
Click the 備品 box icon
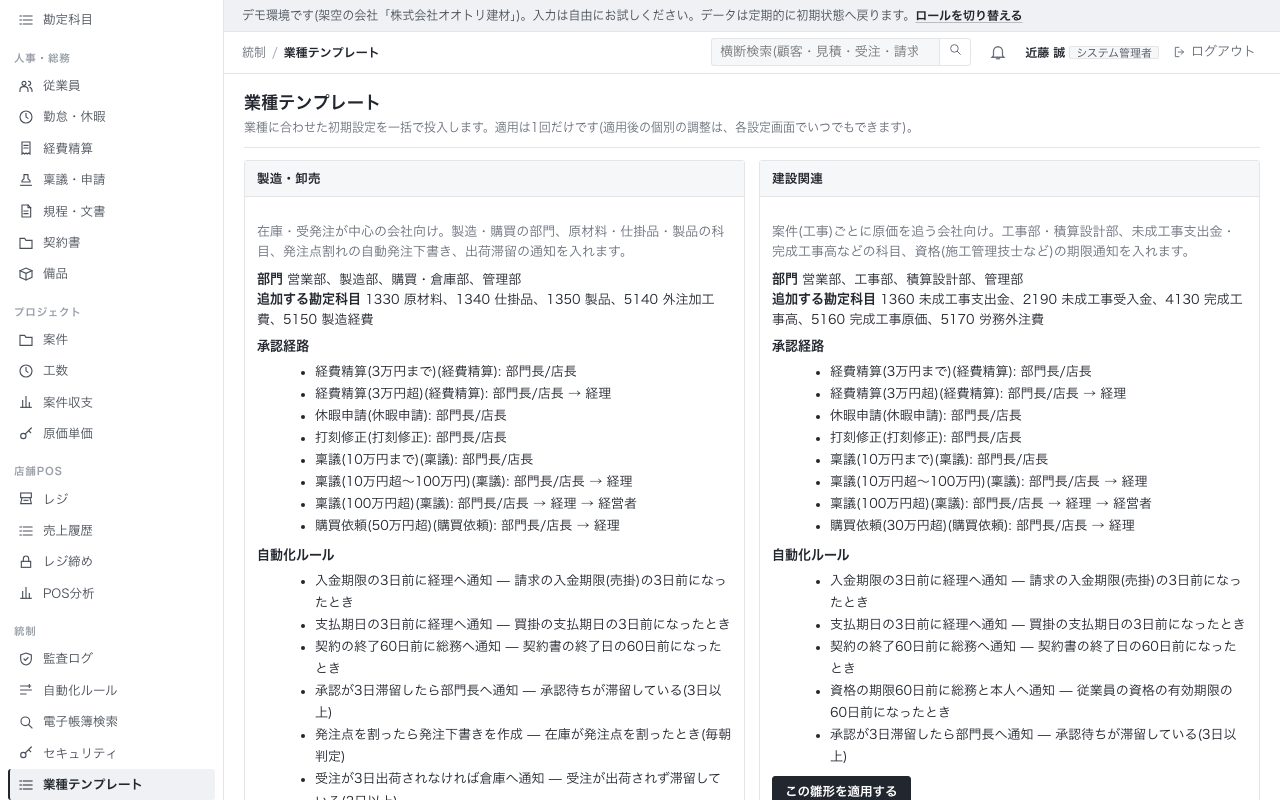pyautogui.click(x=26, y=274)
